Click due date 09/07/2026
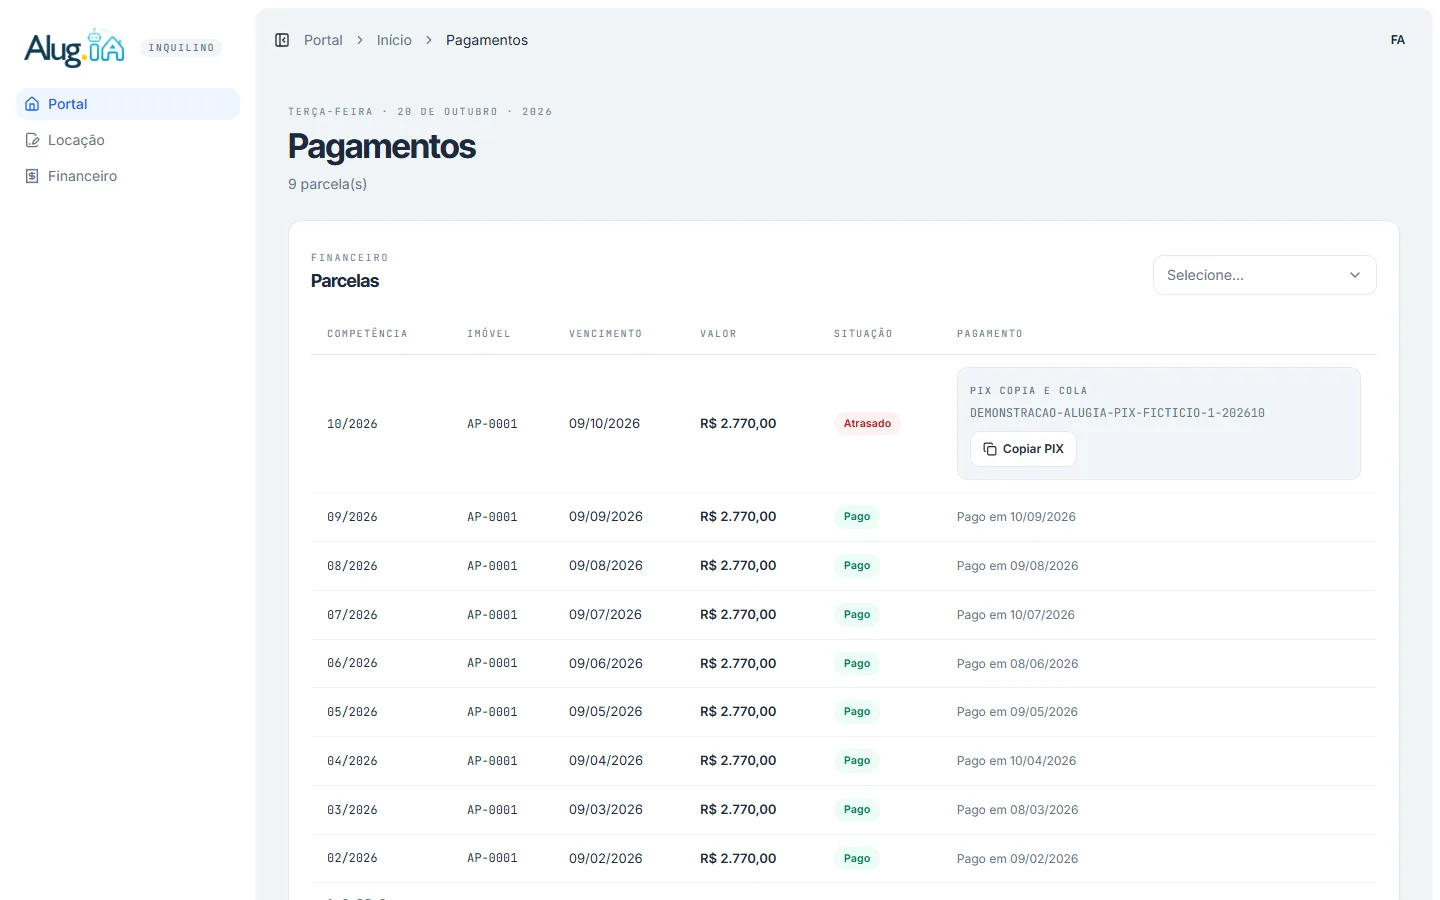1440x900 pixels. pyautogui.click(x=605, y=615)
